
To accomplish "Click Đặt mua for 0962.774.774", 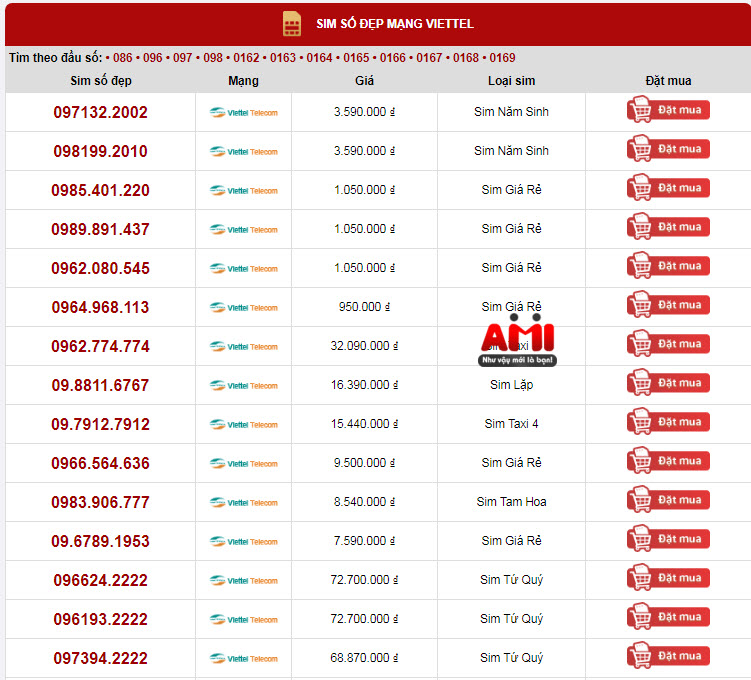I will click(x=668, y=344).
